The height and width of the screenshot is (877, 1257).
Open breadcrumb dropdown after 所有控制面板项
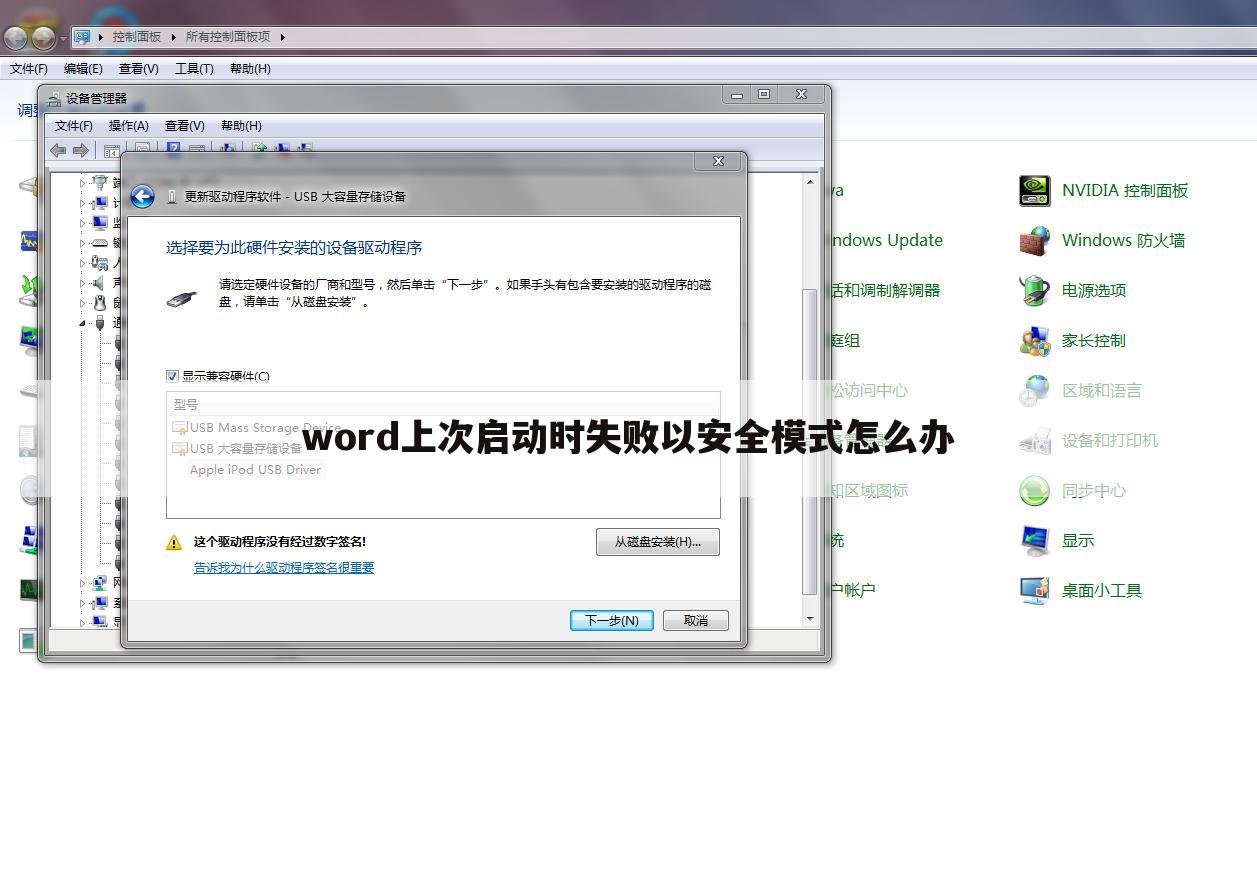pos(282,37)
